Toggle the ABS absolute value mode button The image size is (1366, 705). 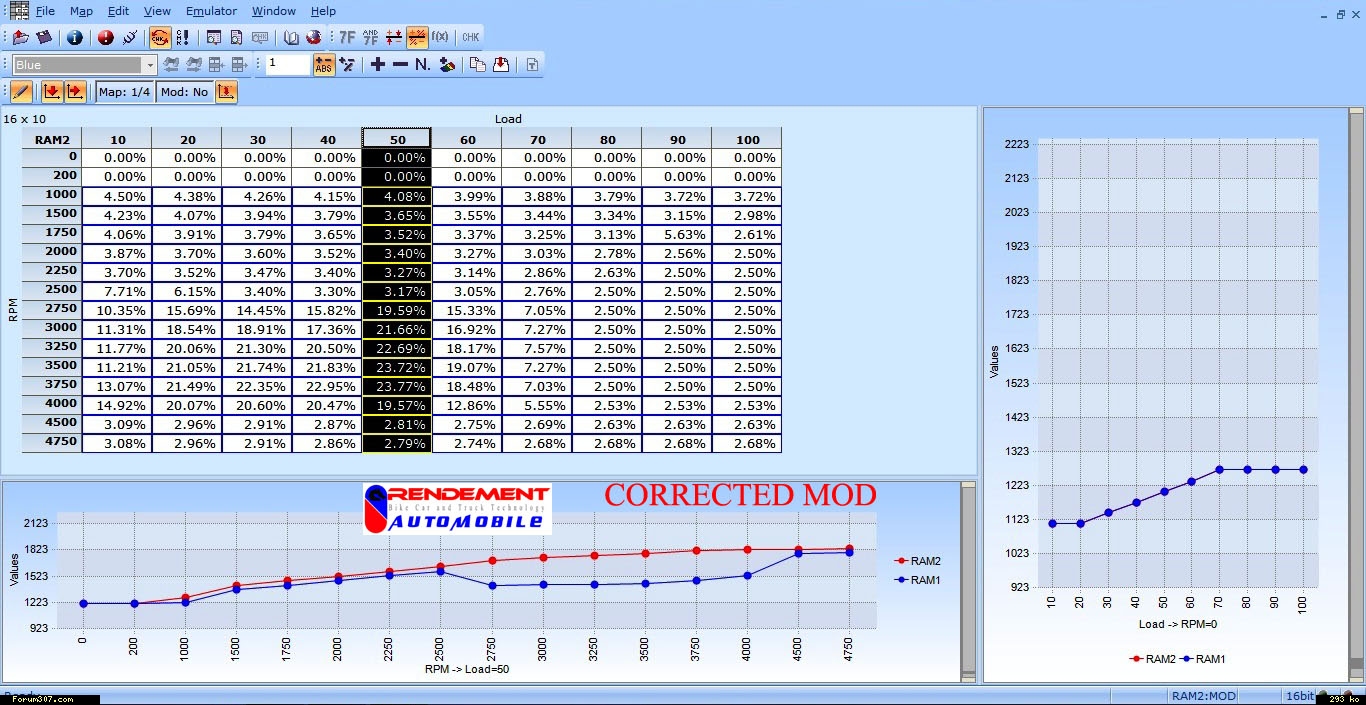point(324,65)
